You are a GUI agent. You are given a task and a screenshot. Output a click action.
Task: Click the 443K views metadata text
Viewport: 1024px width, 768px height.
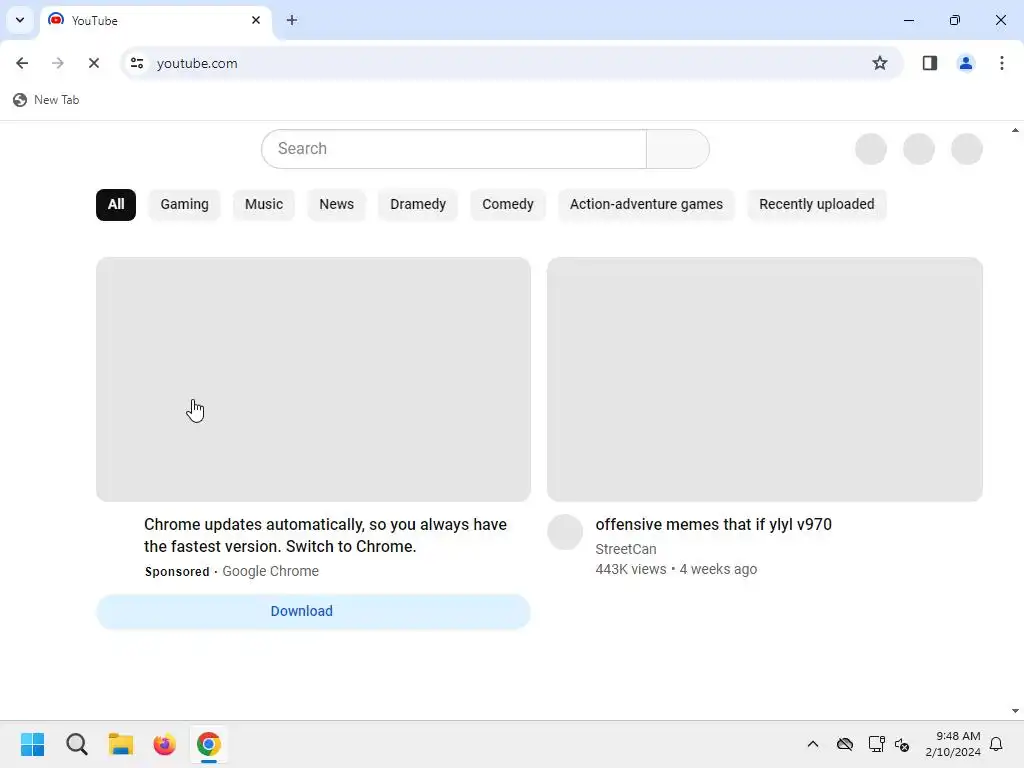point(630,569)
